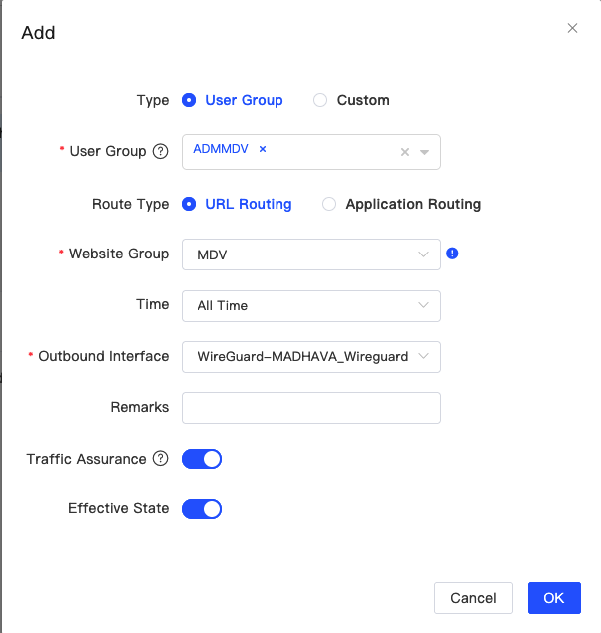Open the Website Group MDV dropdown
This screenshot has height=633, width=601.
[311, 254]
